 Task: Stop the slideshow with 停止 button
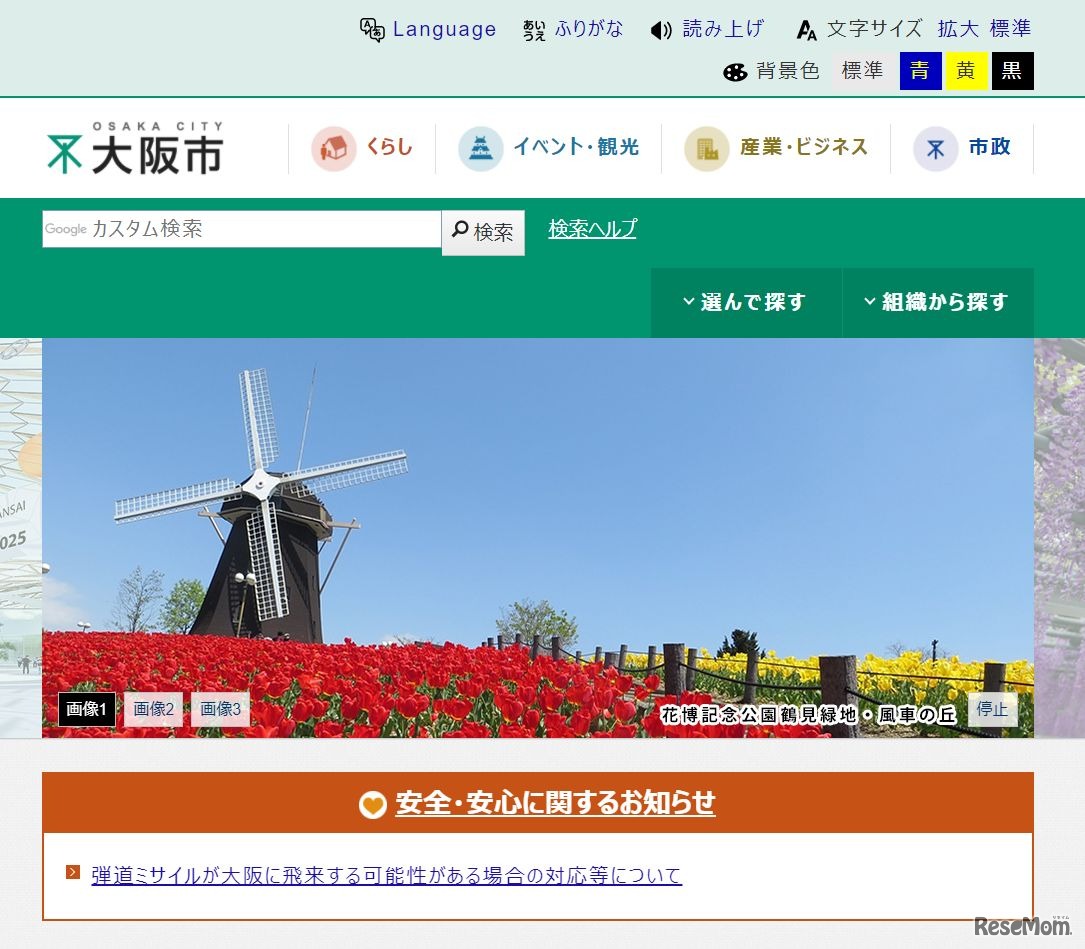(x=991, y=709)
